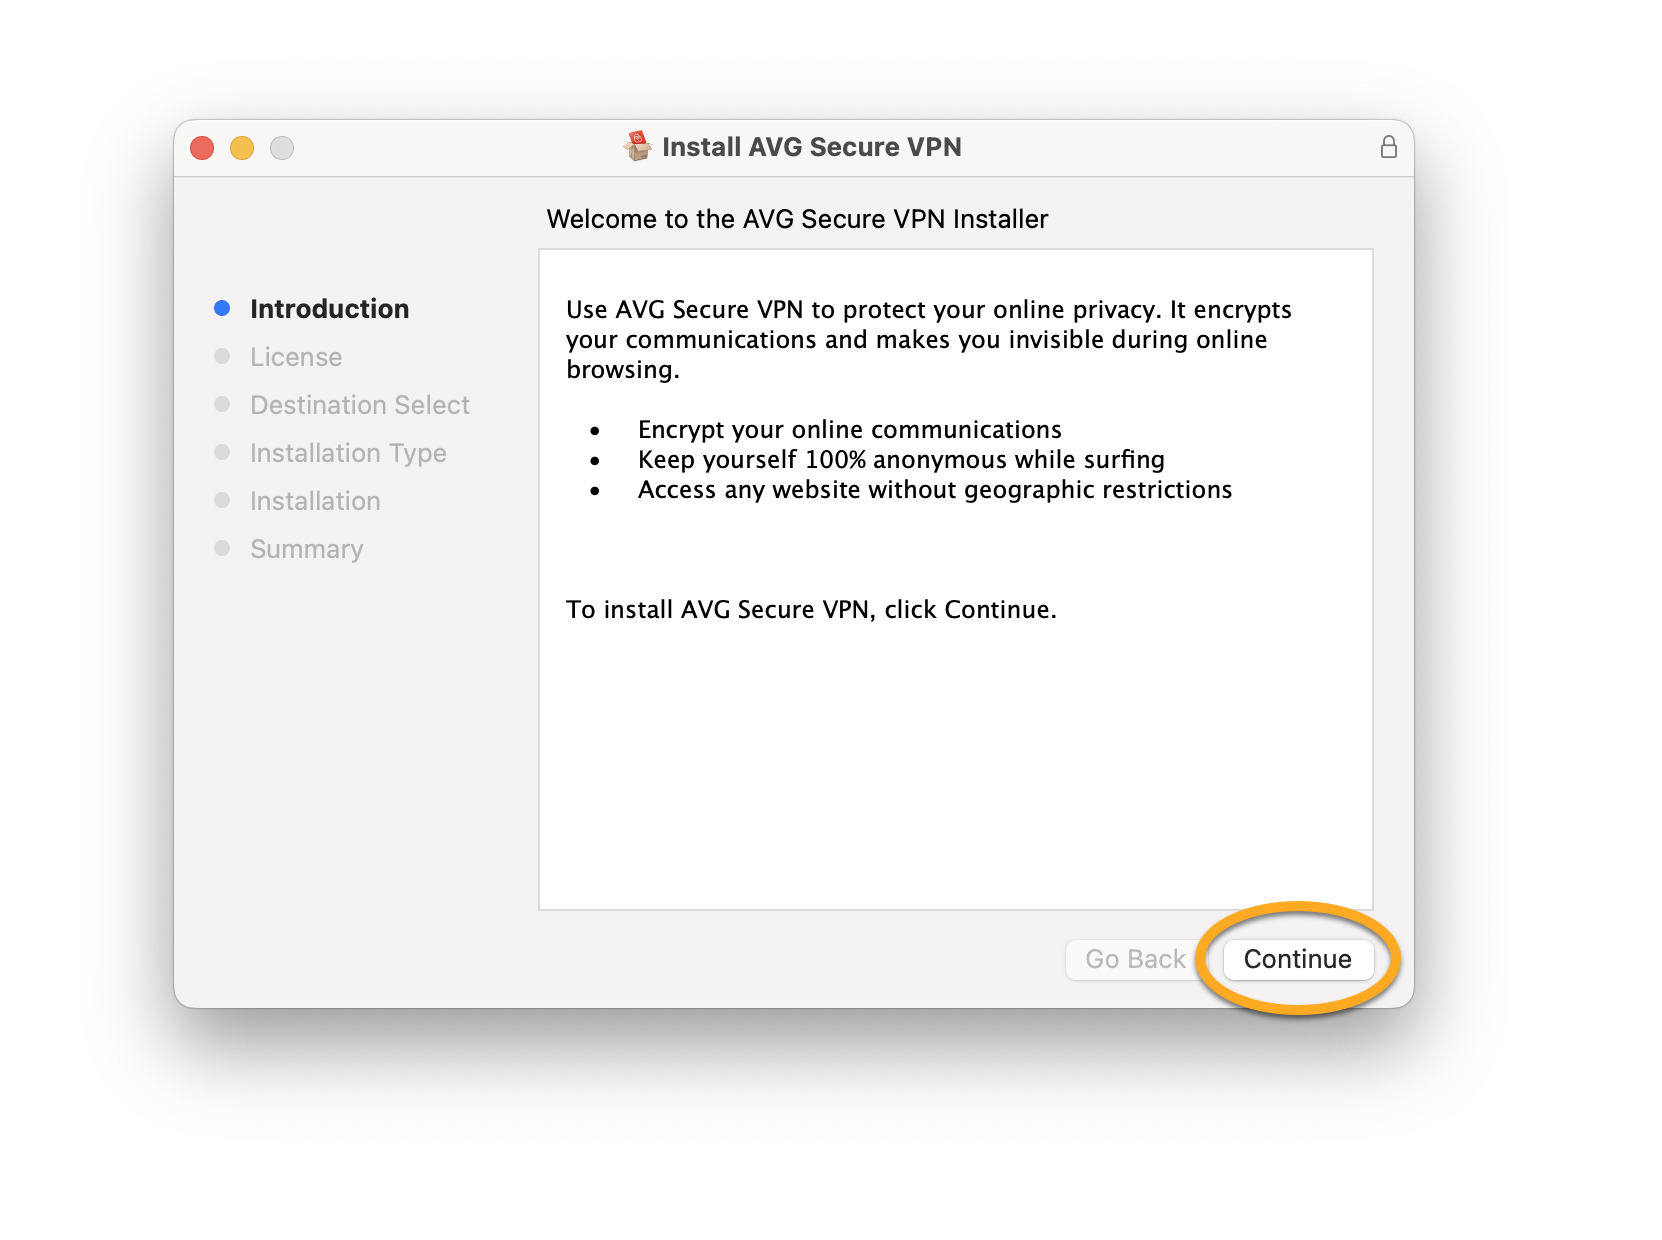Open the Installation Type step
Image resolution: width=1662 pixels, height=1240 pixels.
[348, 453]
